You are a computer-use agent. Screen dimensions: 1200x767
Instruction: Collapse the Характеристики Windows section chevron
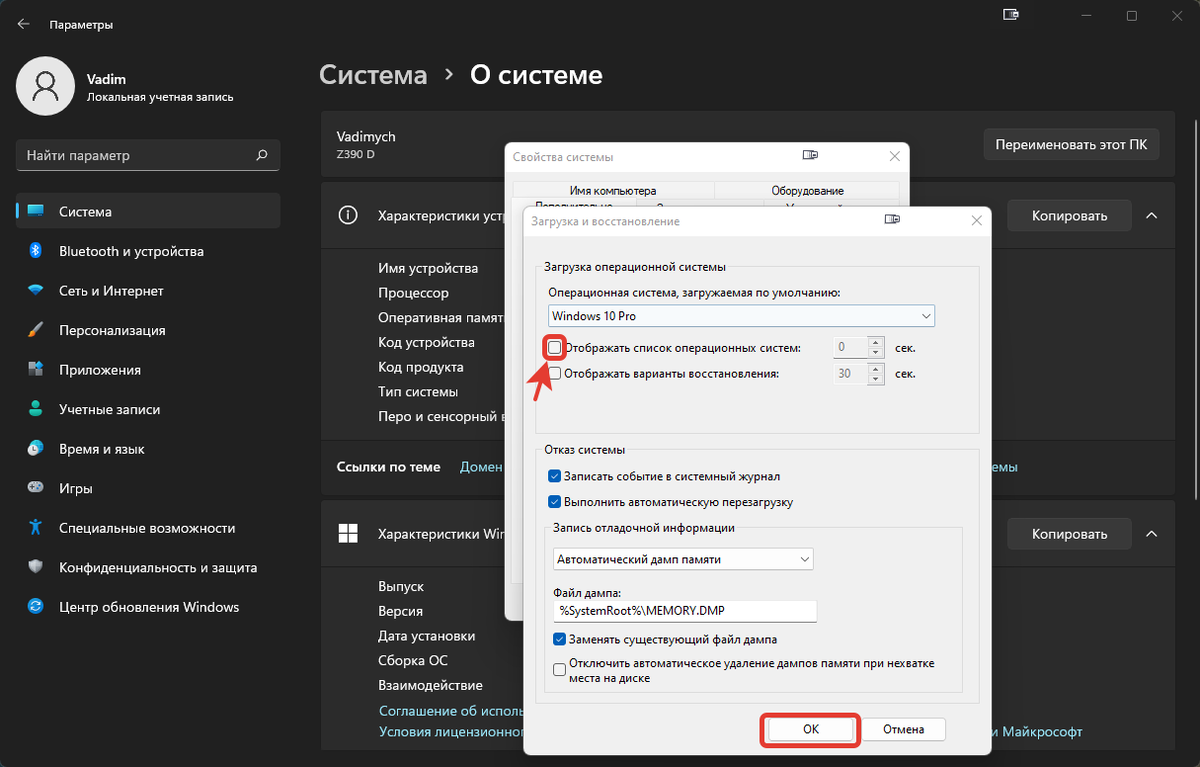click(x=1152, y=533)
